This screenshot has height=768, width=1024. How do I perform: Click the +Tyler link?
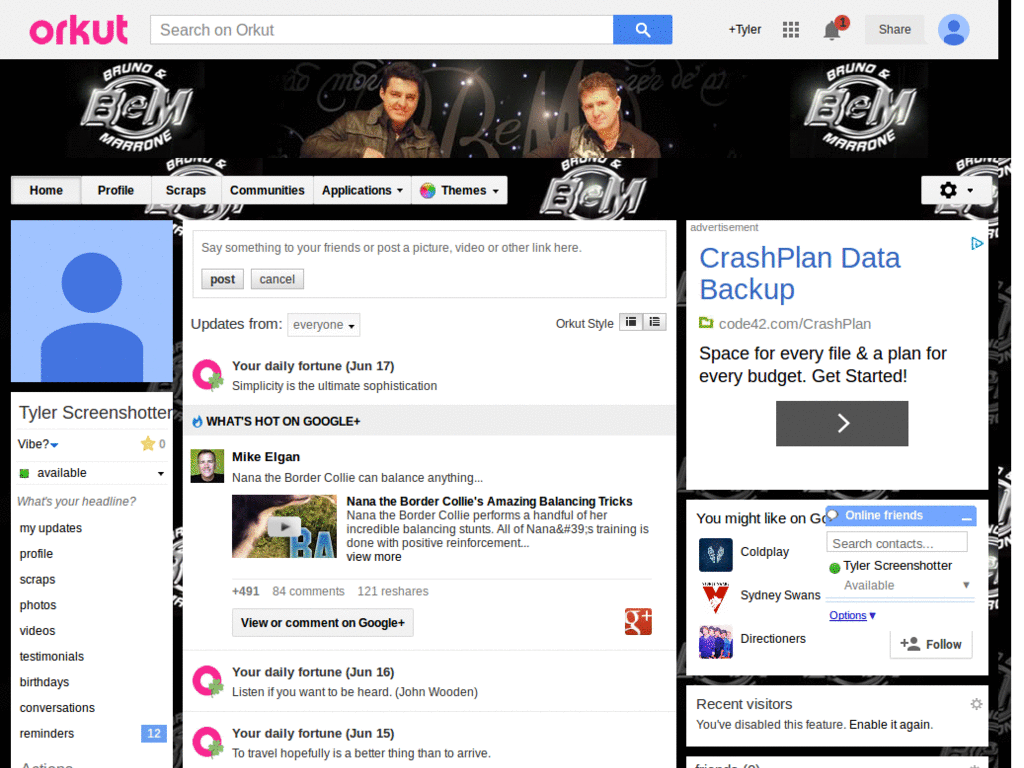tap(744, 29)
